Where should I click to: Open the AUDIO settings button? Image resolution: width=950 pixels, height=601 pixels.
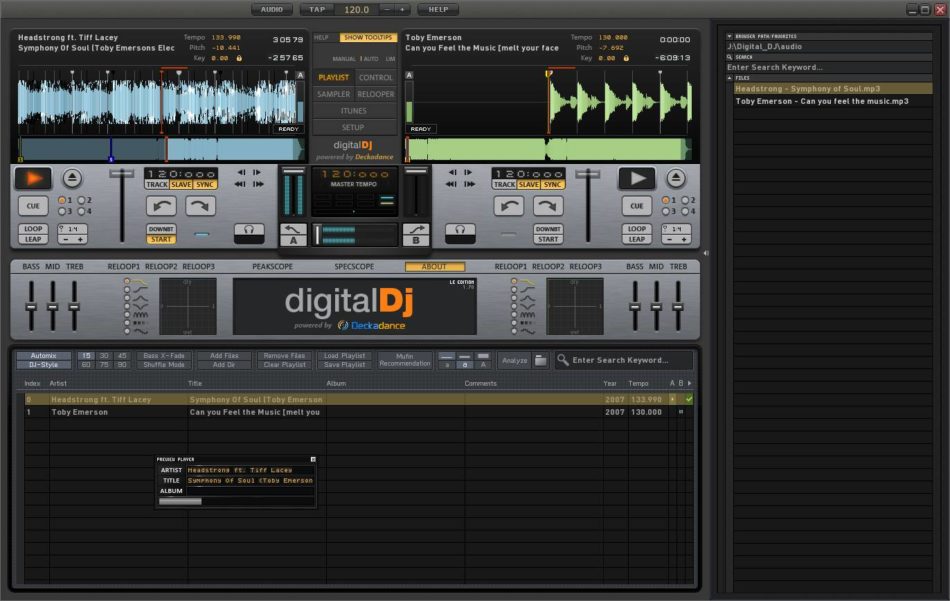point(271,10)
